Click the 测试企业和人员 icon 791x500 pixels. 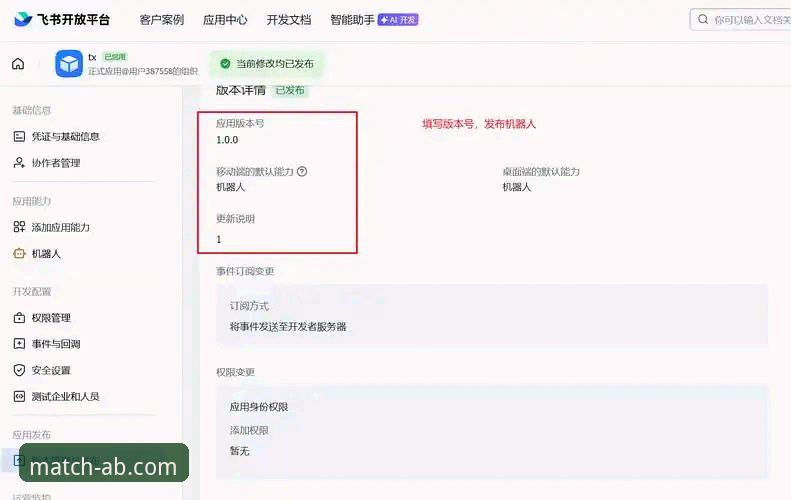pos(19,397)
